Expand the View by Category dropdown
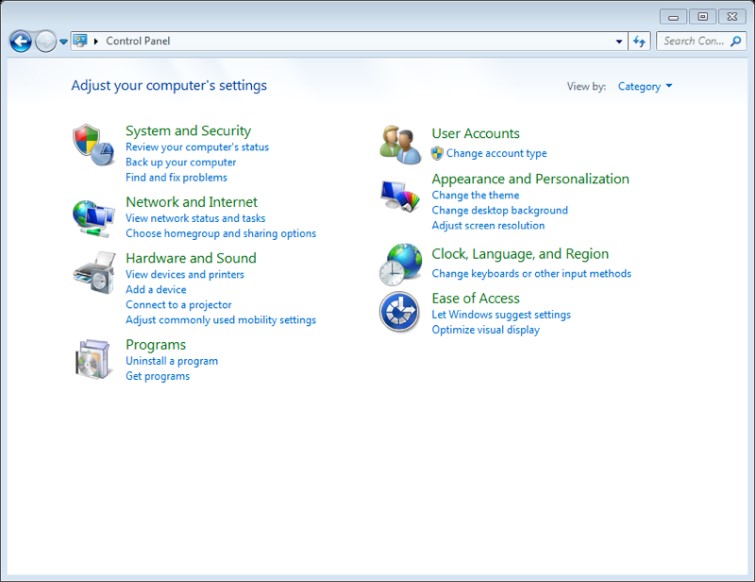 pyautogui.click(x=645, y=87)
